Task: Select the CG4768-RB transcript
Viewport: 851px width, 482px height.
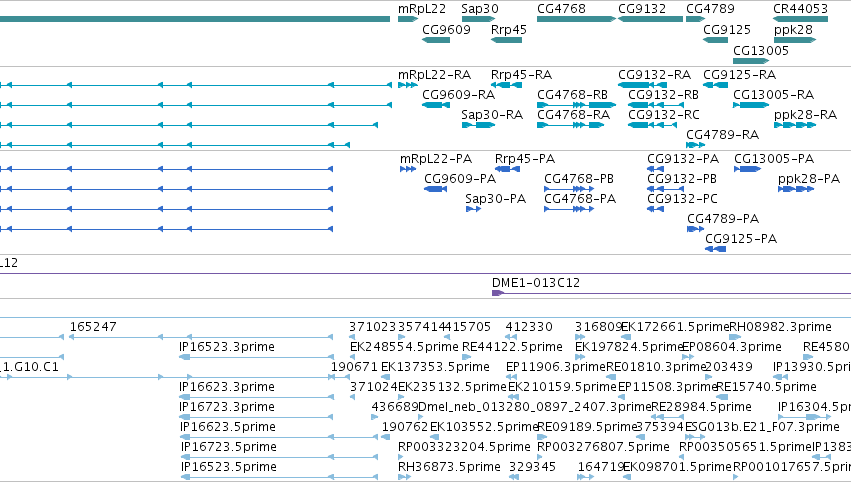Action: 576,105
